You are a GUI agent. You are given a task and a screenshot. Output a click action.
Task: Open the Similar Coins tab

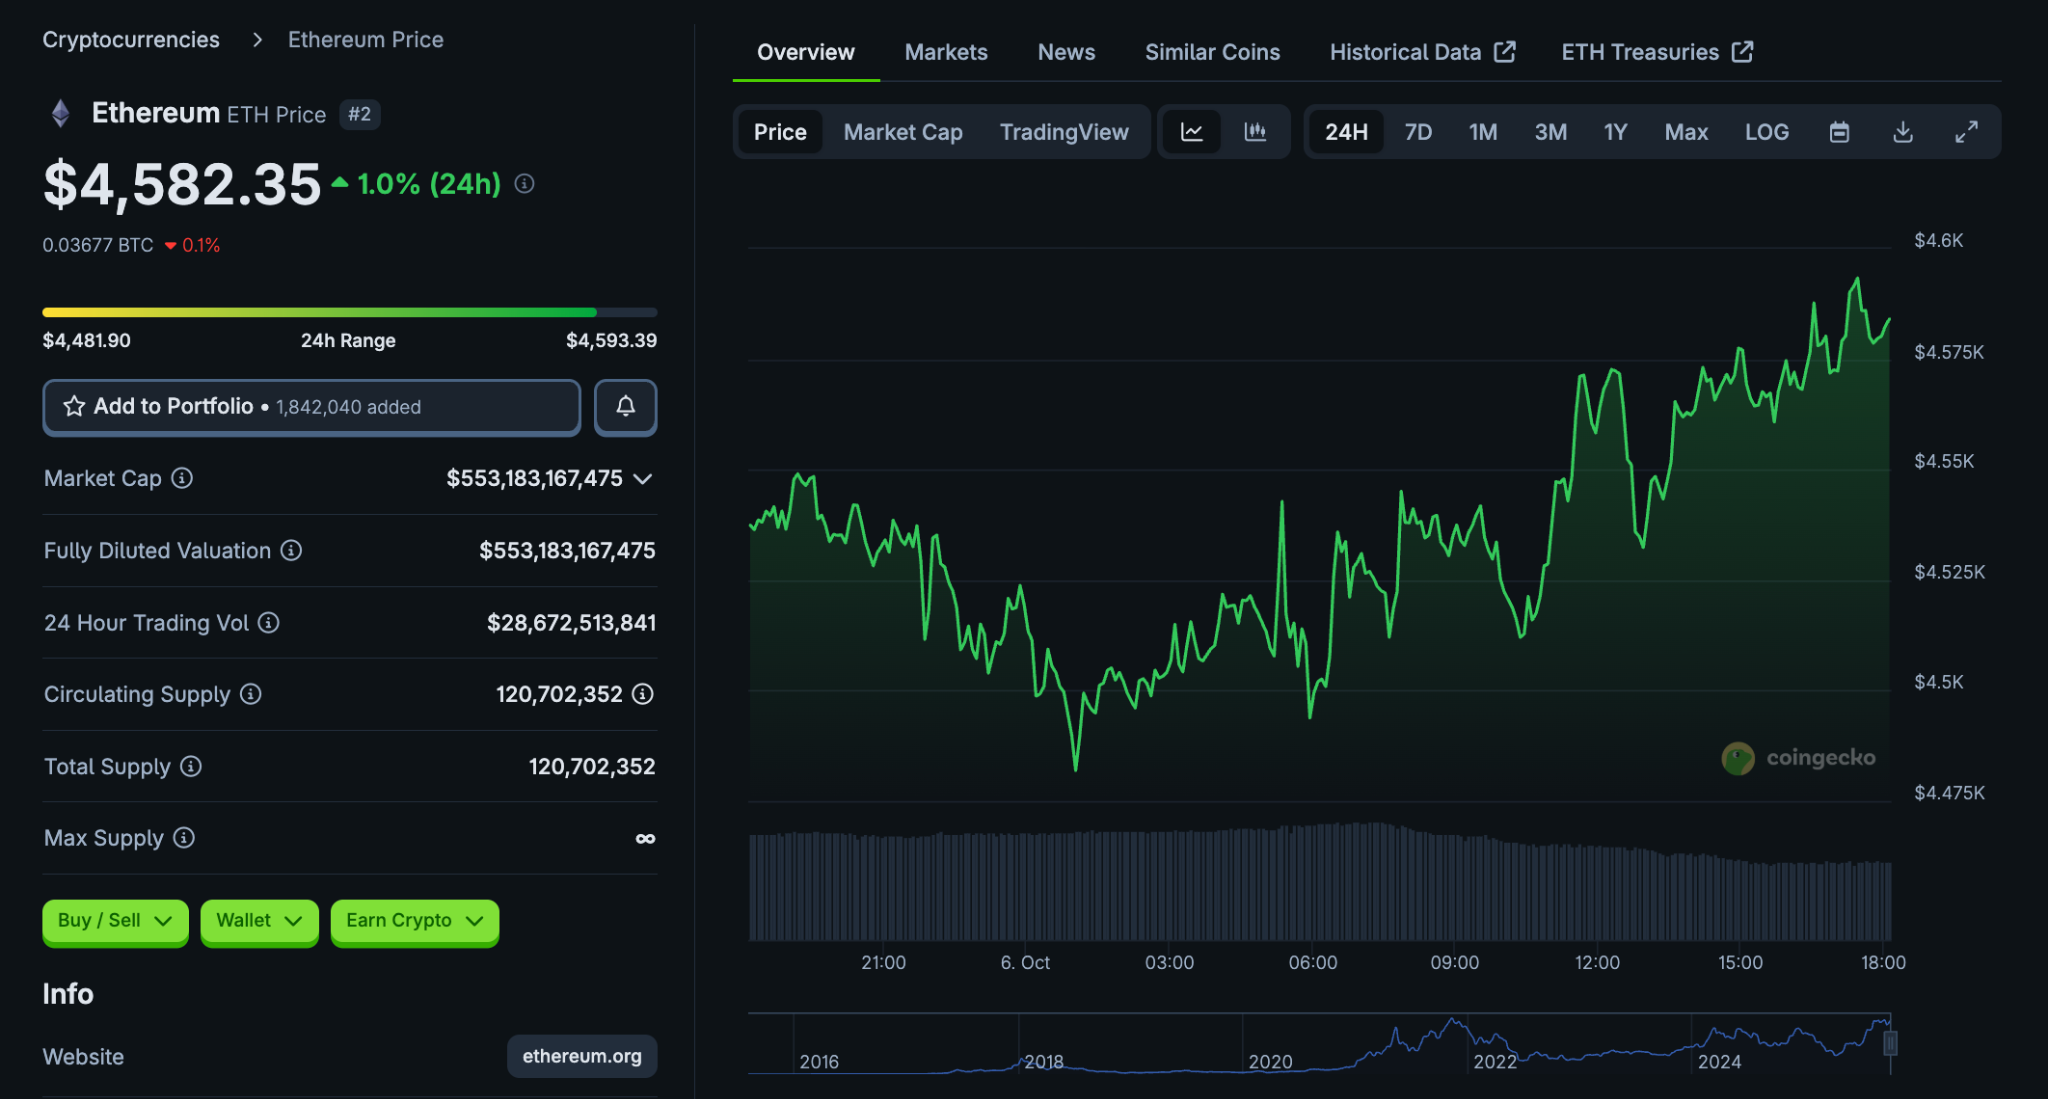1211,52
